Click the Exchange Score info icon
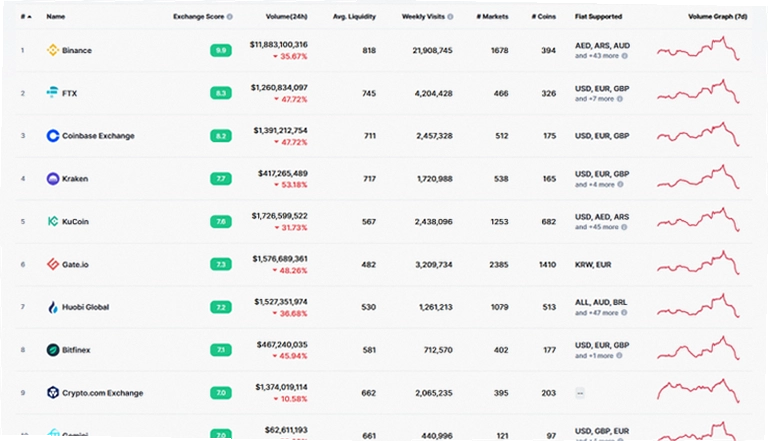 pos(230,17)
